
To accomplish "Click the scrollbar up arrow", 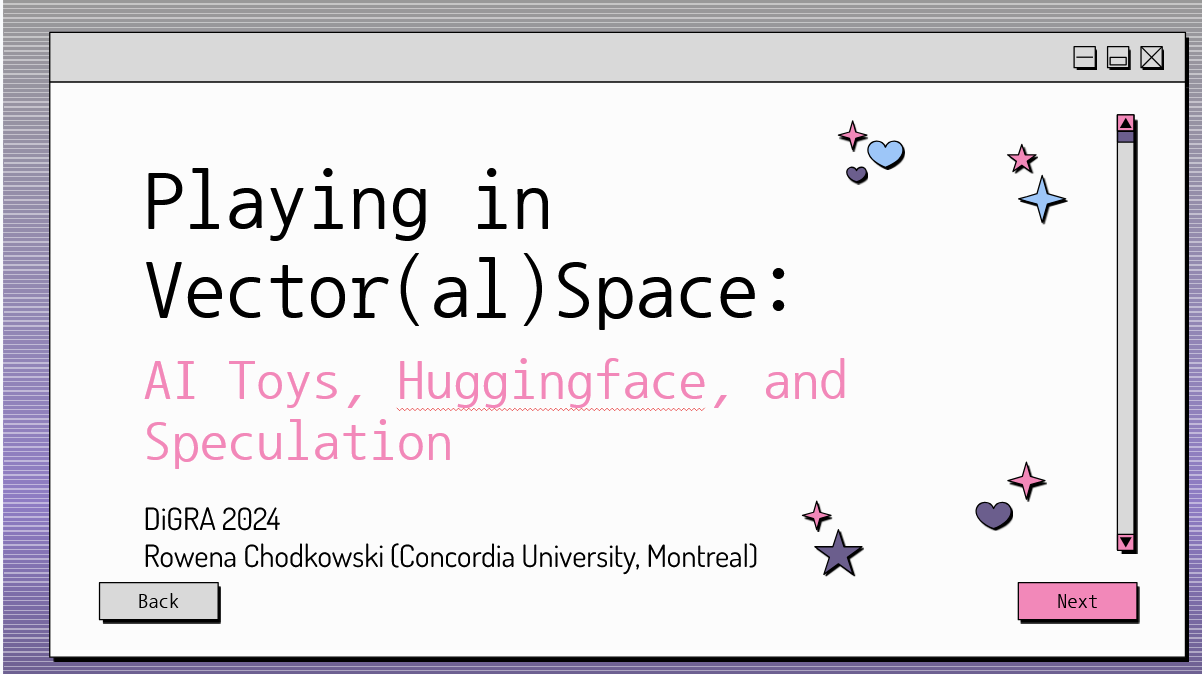I will [x=1126, y=123].
